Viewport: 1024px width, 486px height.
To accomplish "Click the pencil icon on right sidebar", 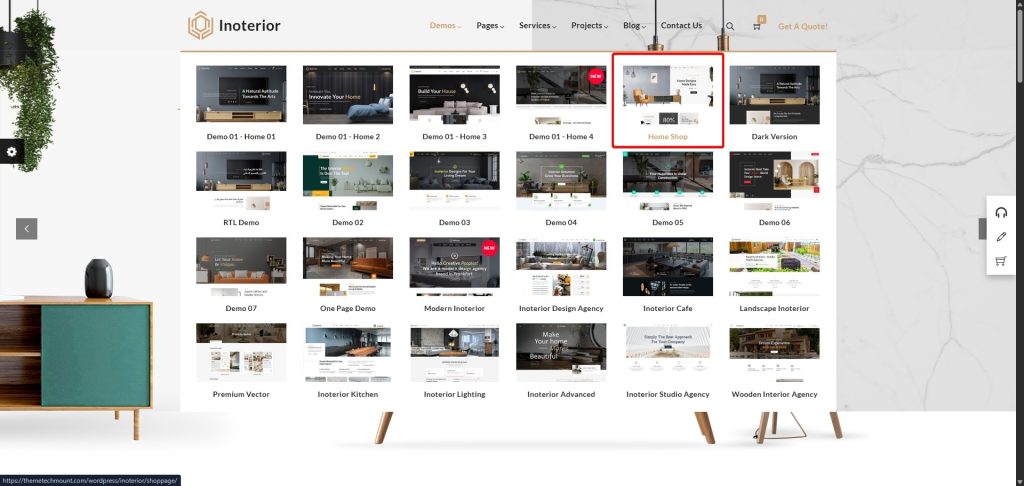I will [1001, 237].
